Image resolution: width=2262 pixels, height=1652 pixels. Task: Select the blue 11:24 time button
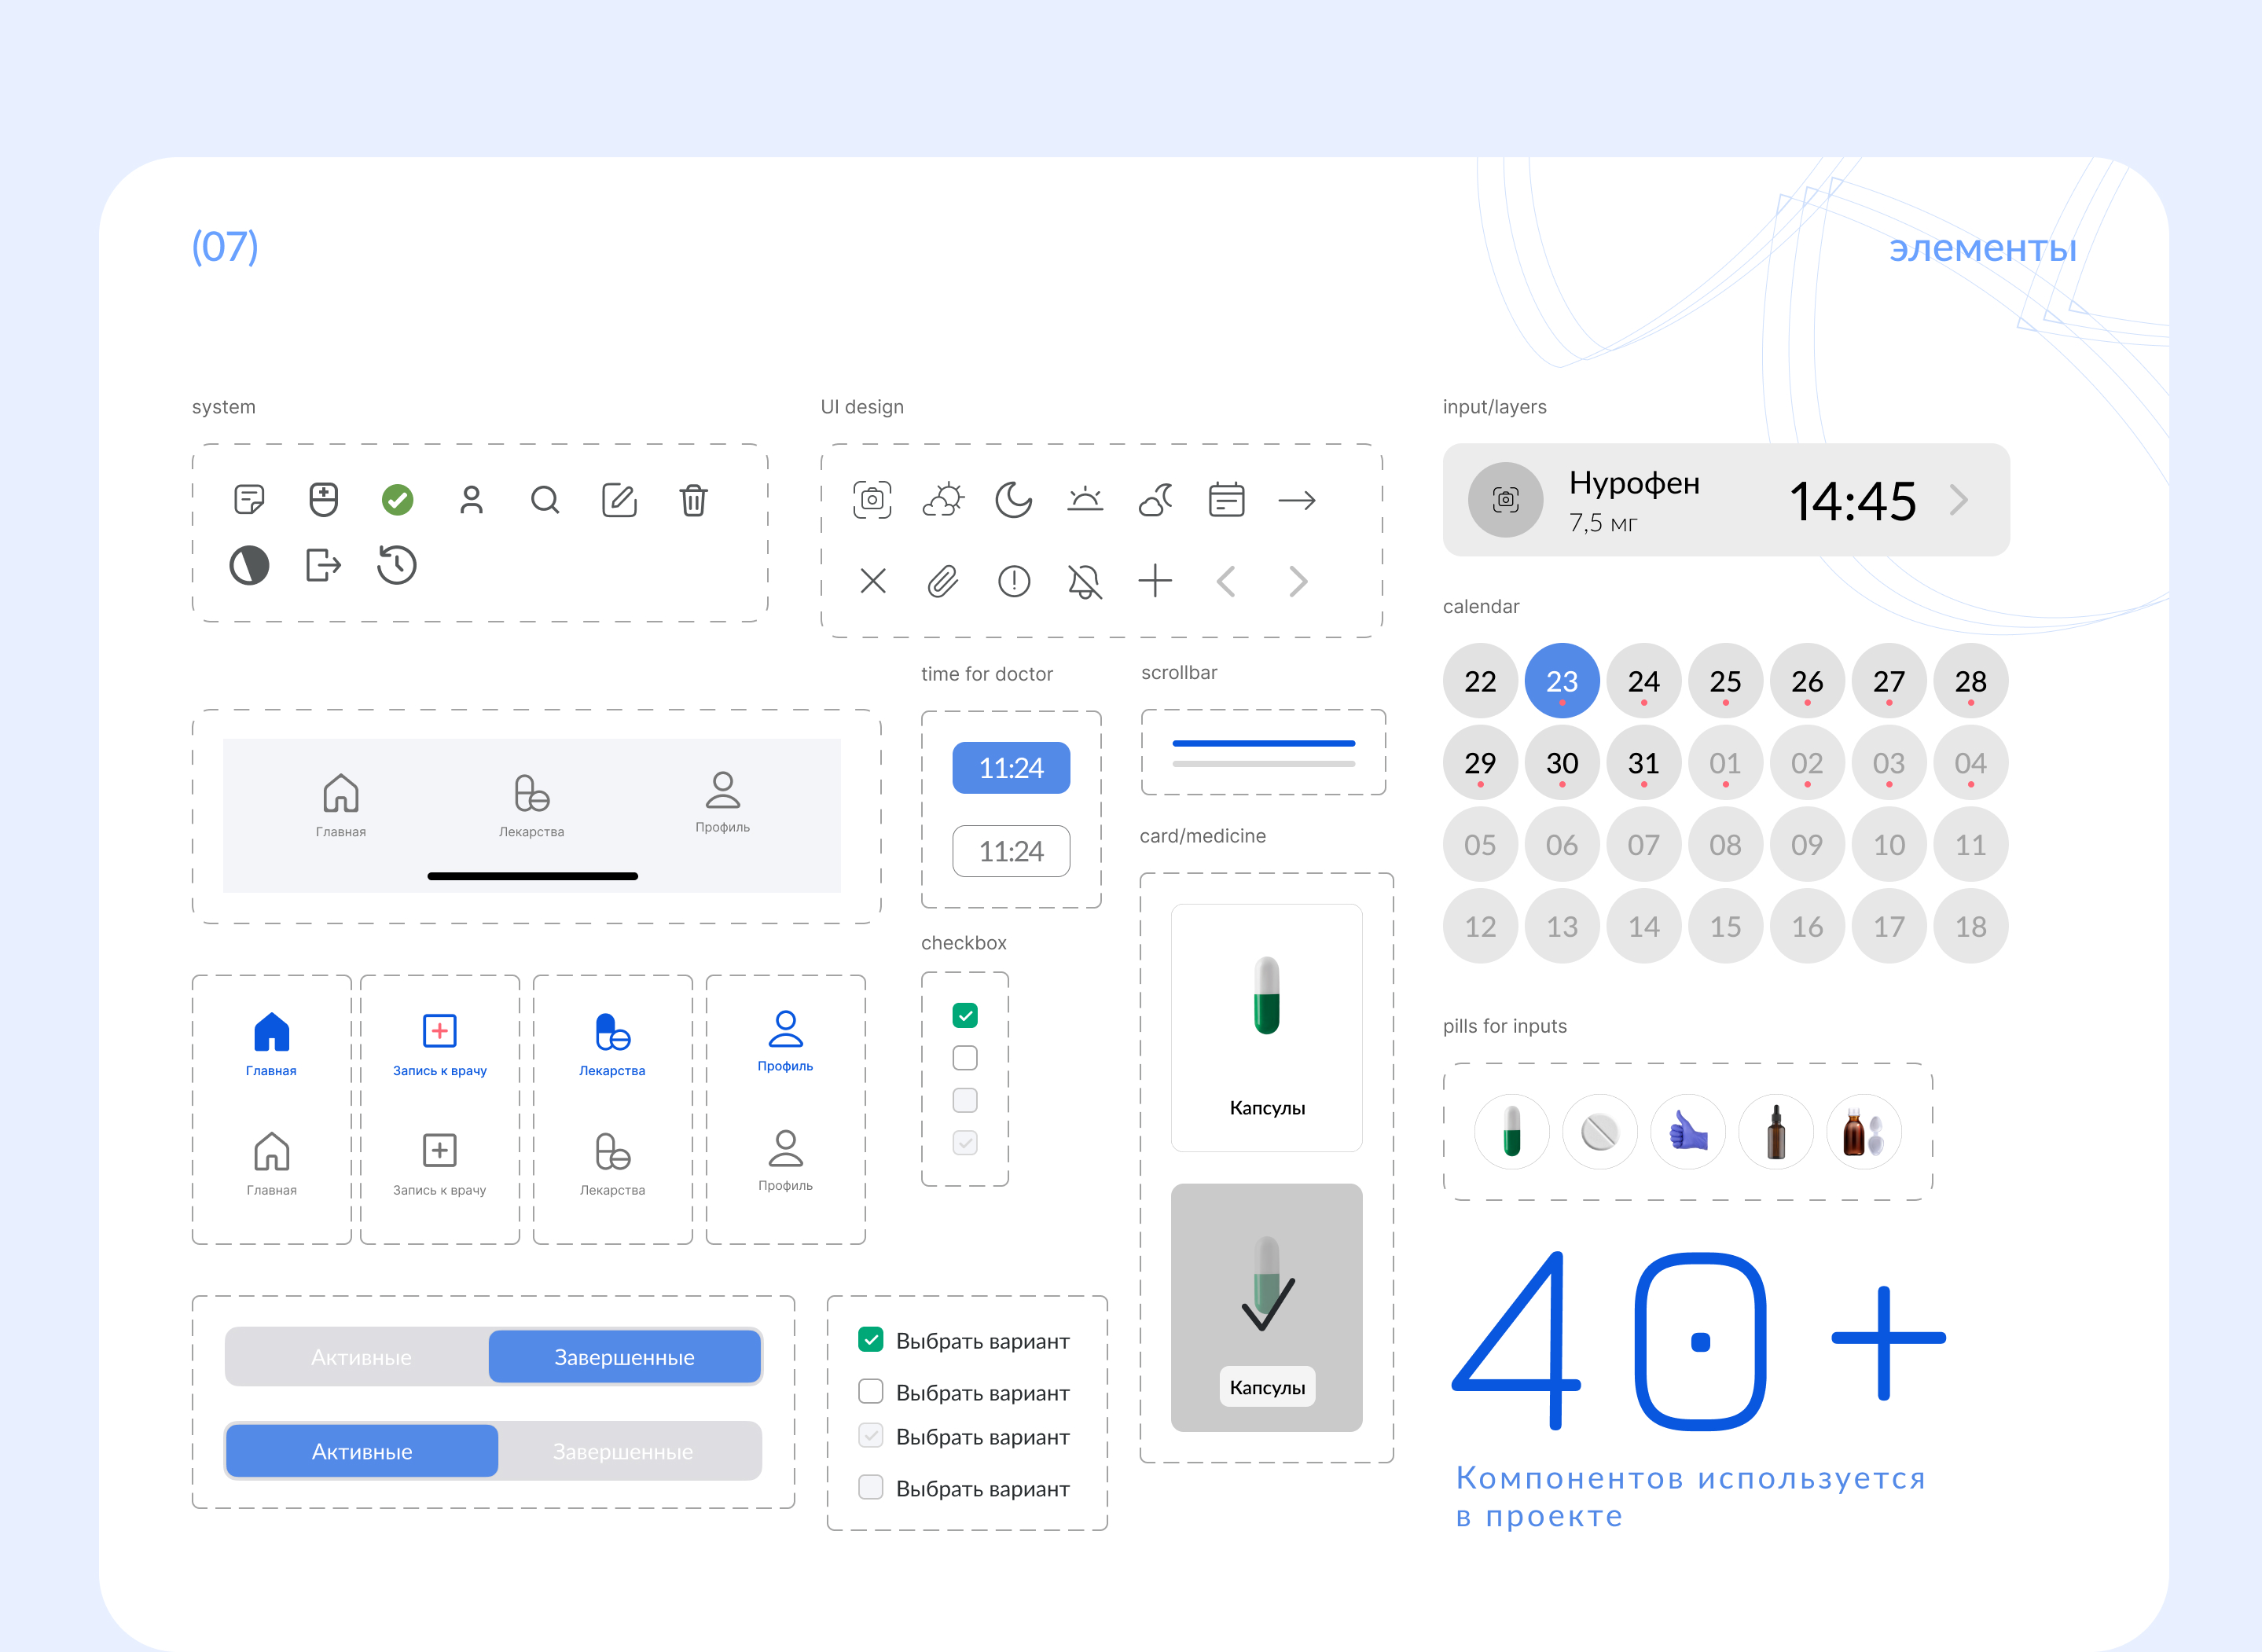click(1011, 768)
